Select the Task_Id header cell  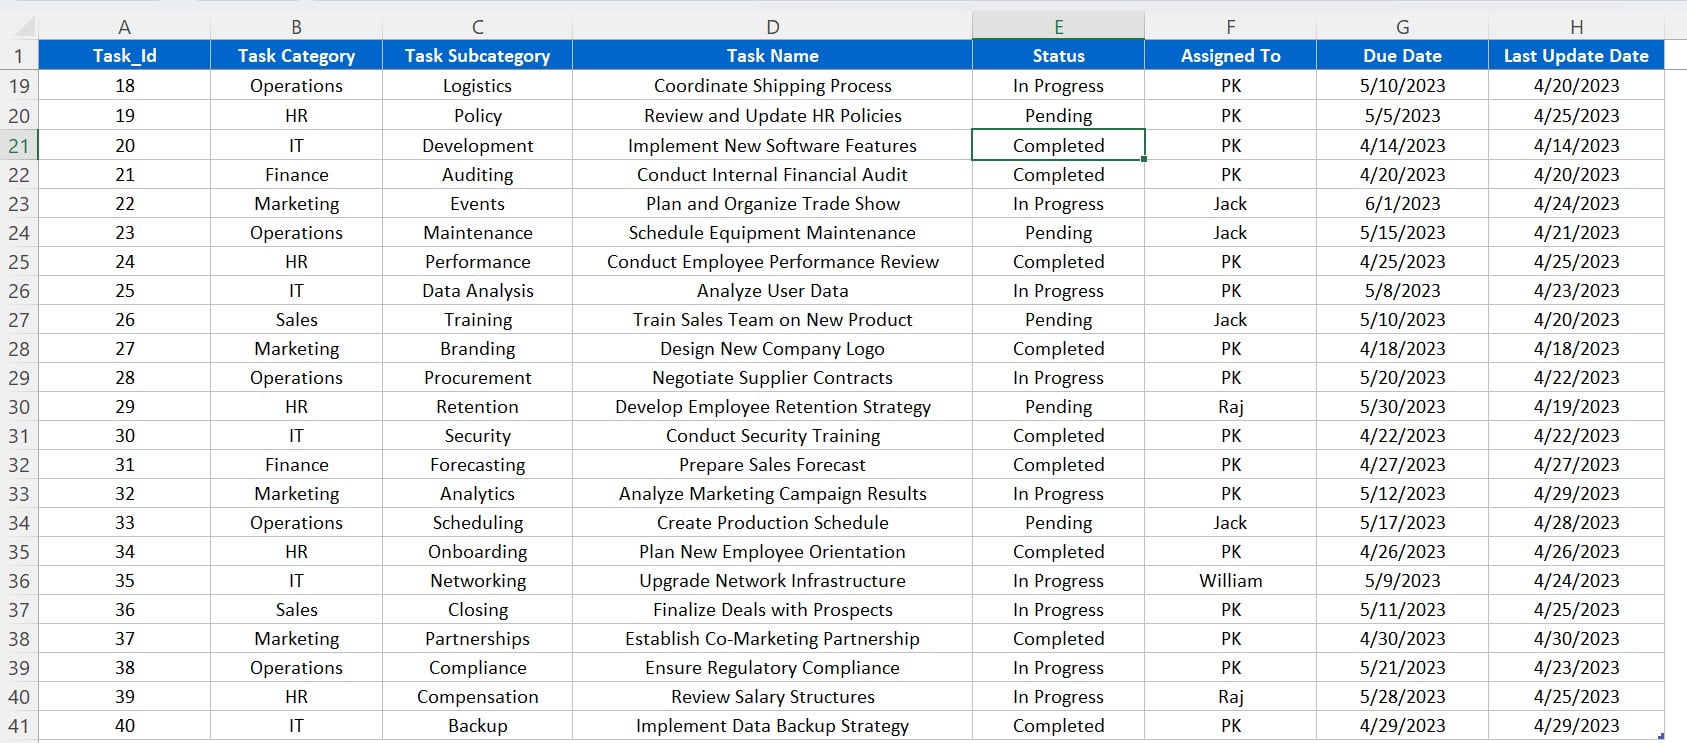click(124, 56)
